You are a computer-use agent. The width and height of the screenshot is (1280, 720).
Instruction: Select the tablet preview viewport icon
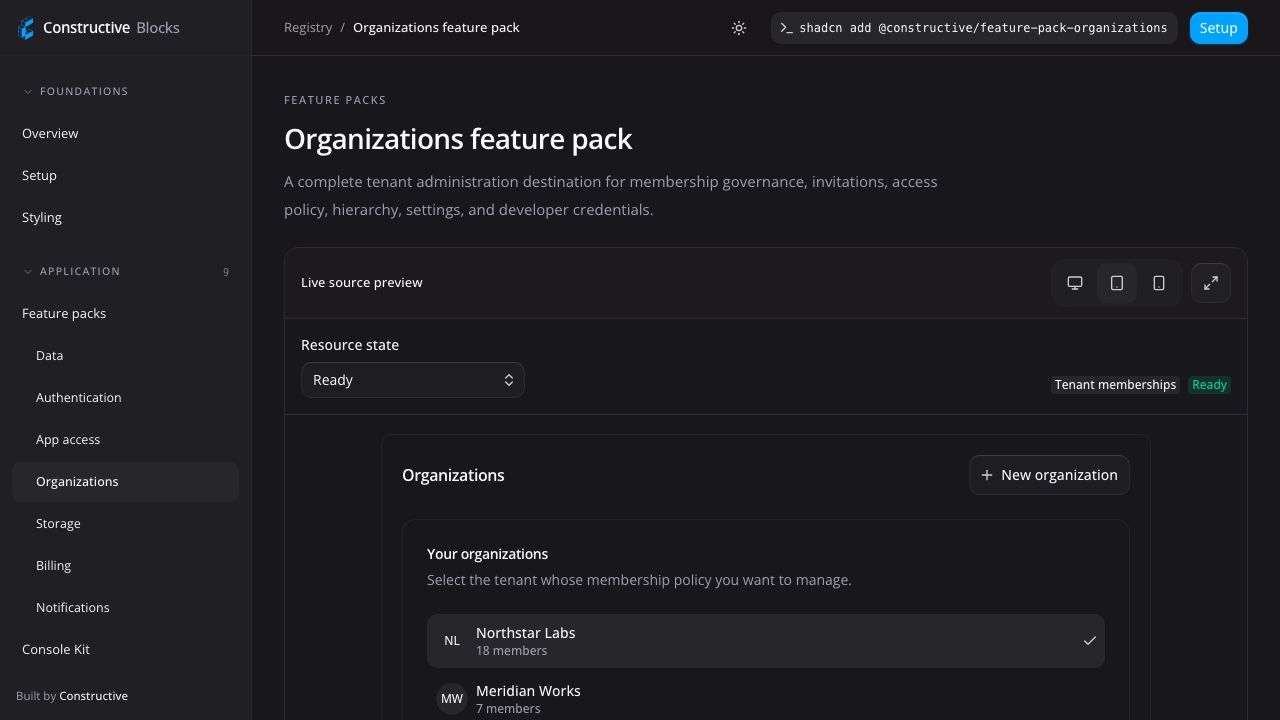point(1117,283)
